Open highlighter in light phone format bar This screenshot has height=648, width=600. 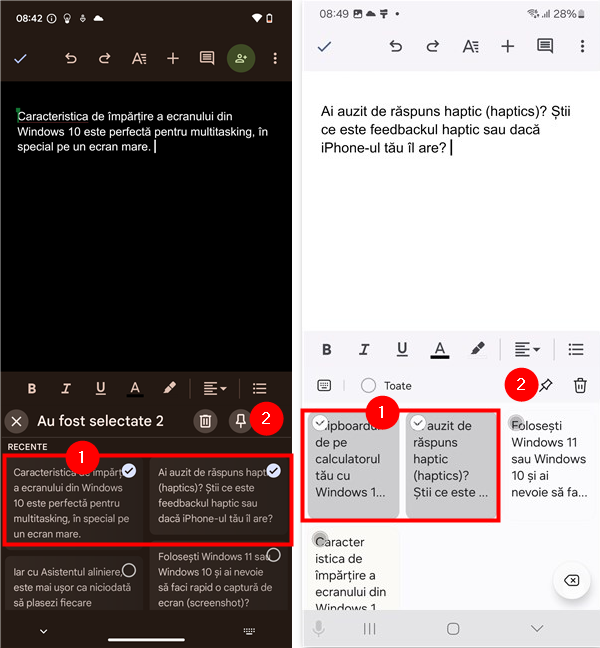click(478, 349)
